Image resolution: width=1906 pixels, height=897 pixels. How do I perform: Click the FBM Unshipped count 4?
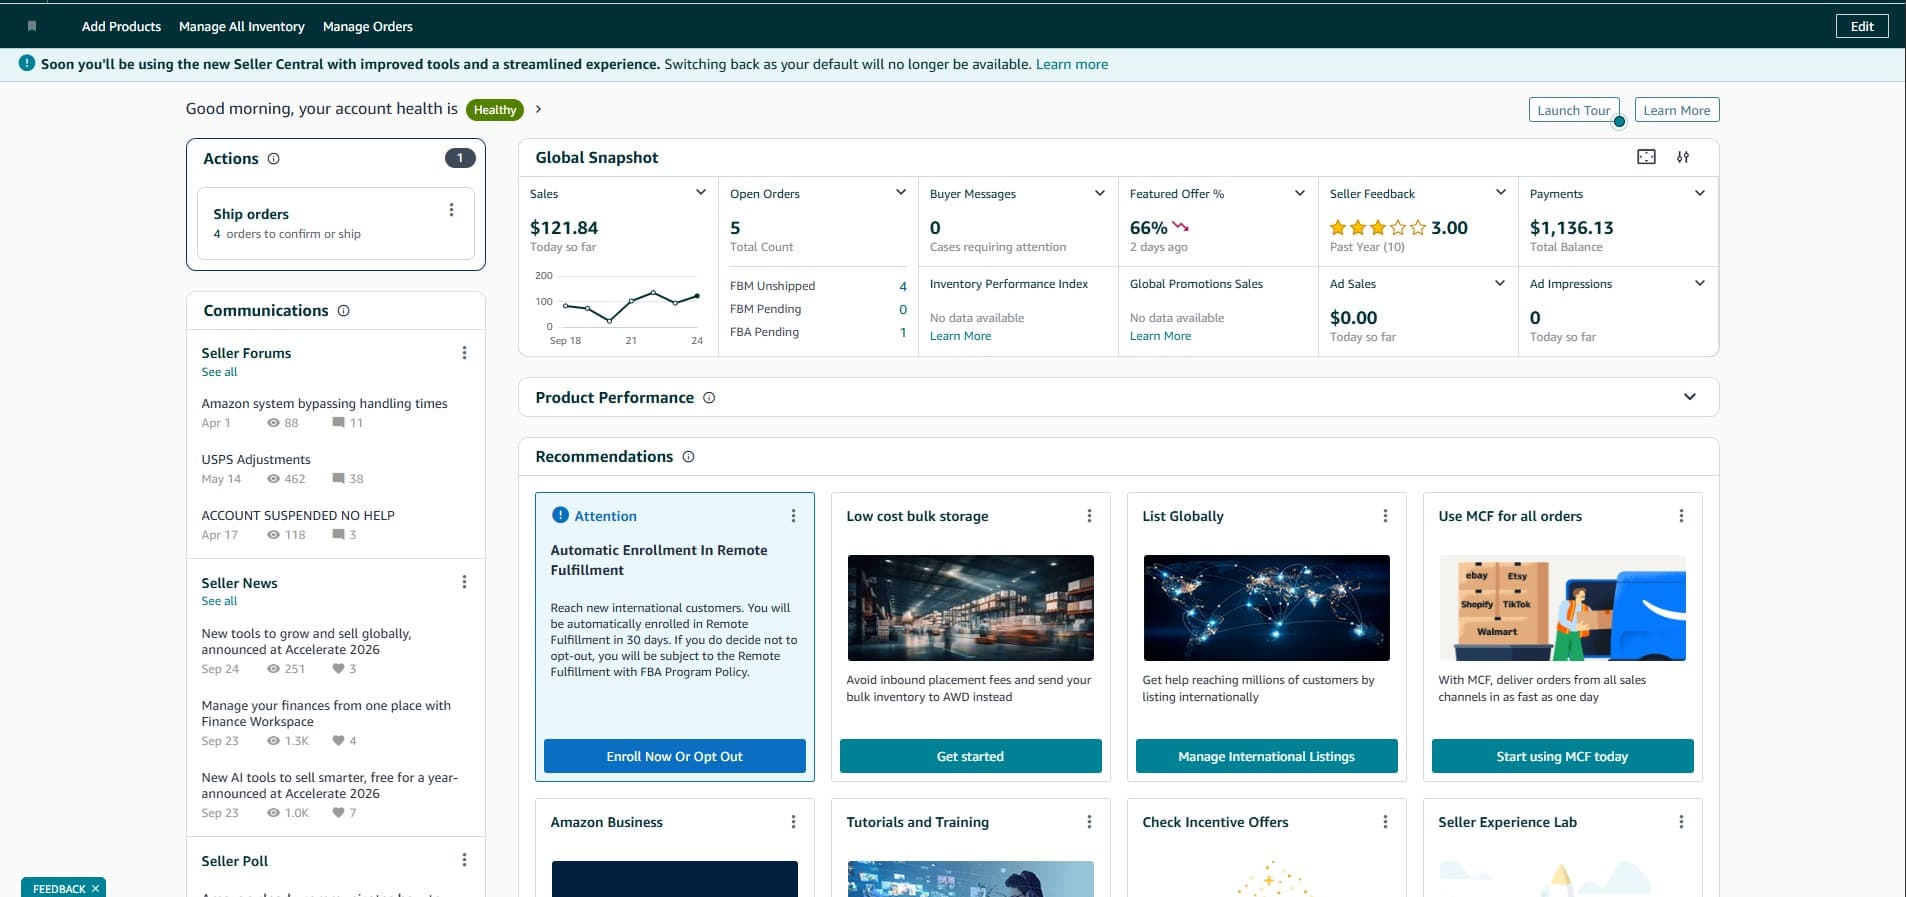[903, 286]
